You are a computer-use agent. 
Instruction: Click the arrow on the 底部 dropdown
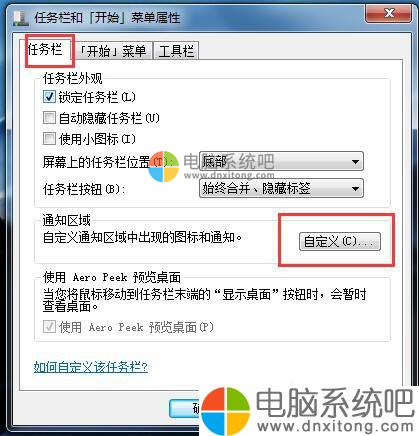click(355, 162)
